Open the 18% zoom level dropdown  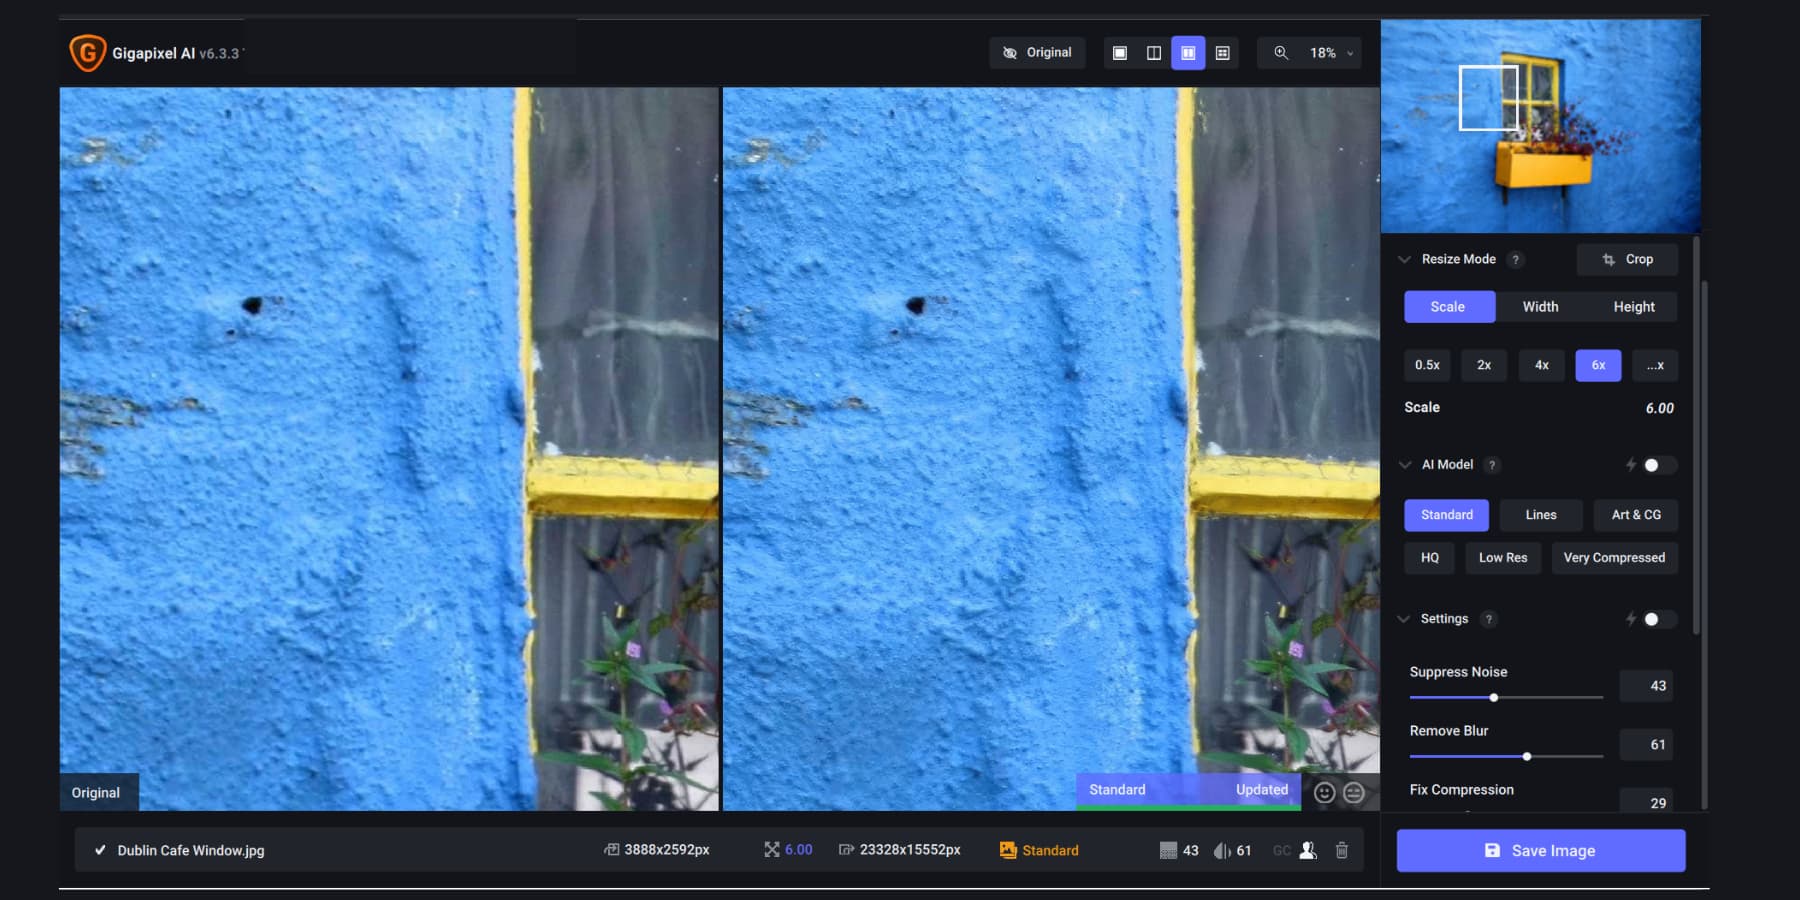point(1348,53)
